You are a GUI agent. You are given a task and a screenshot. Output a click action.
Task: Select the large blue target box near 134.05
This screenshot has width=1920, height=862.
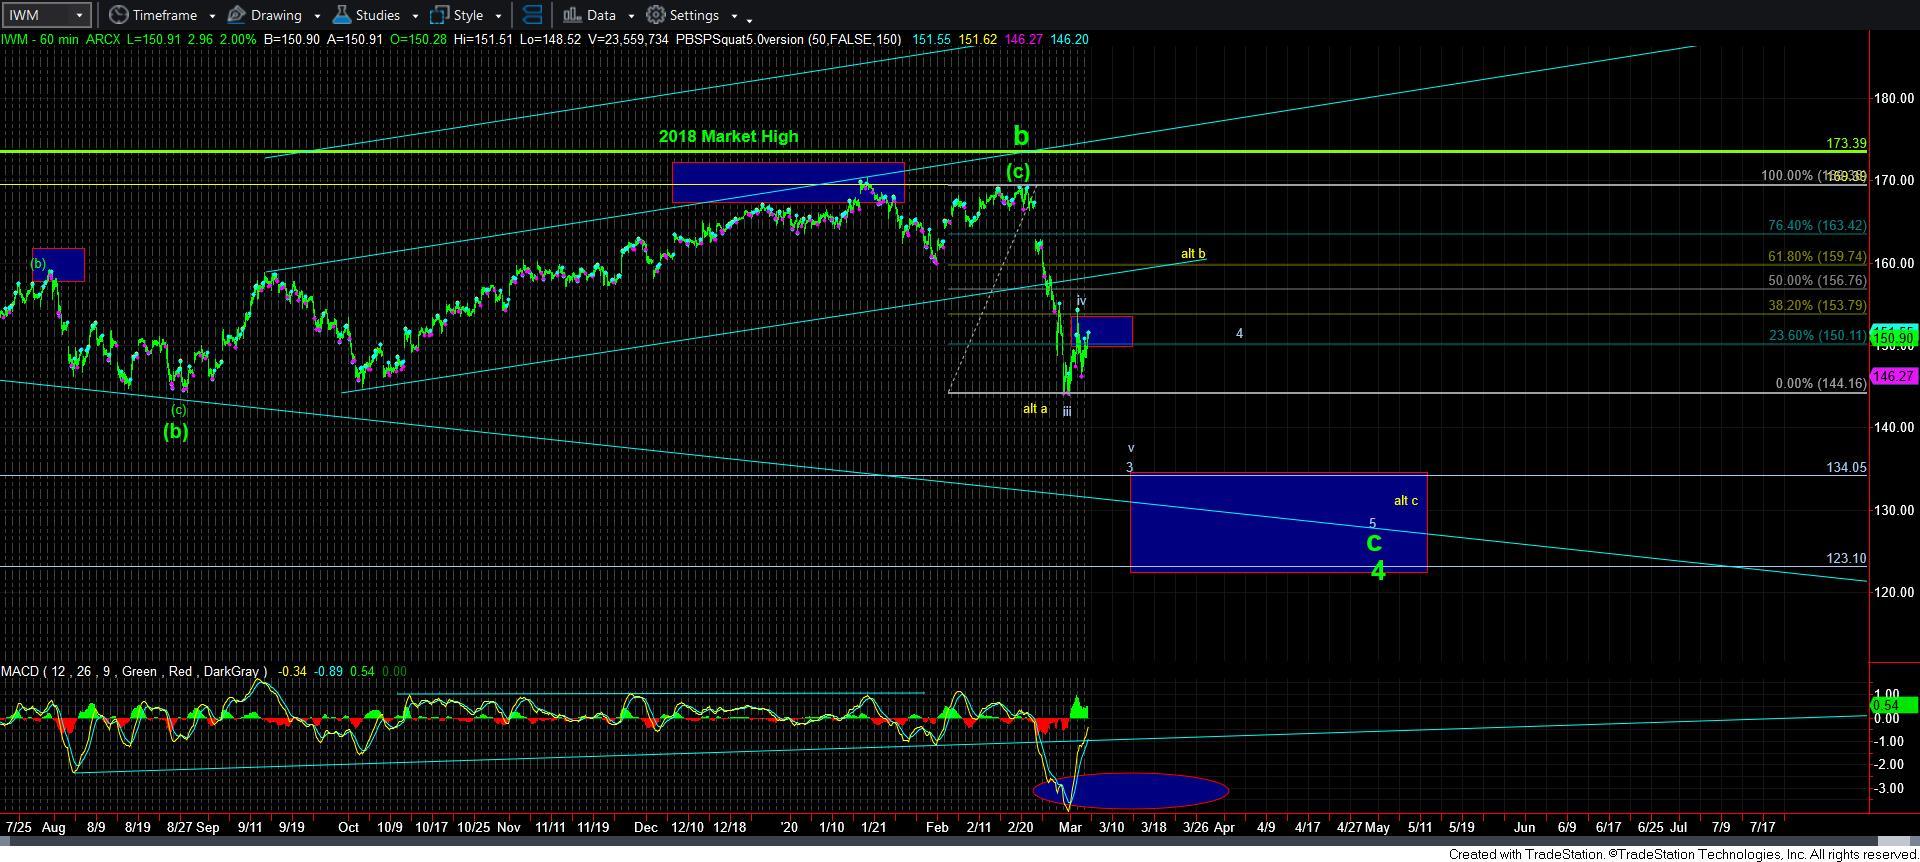[1277, 522]
